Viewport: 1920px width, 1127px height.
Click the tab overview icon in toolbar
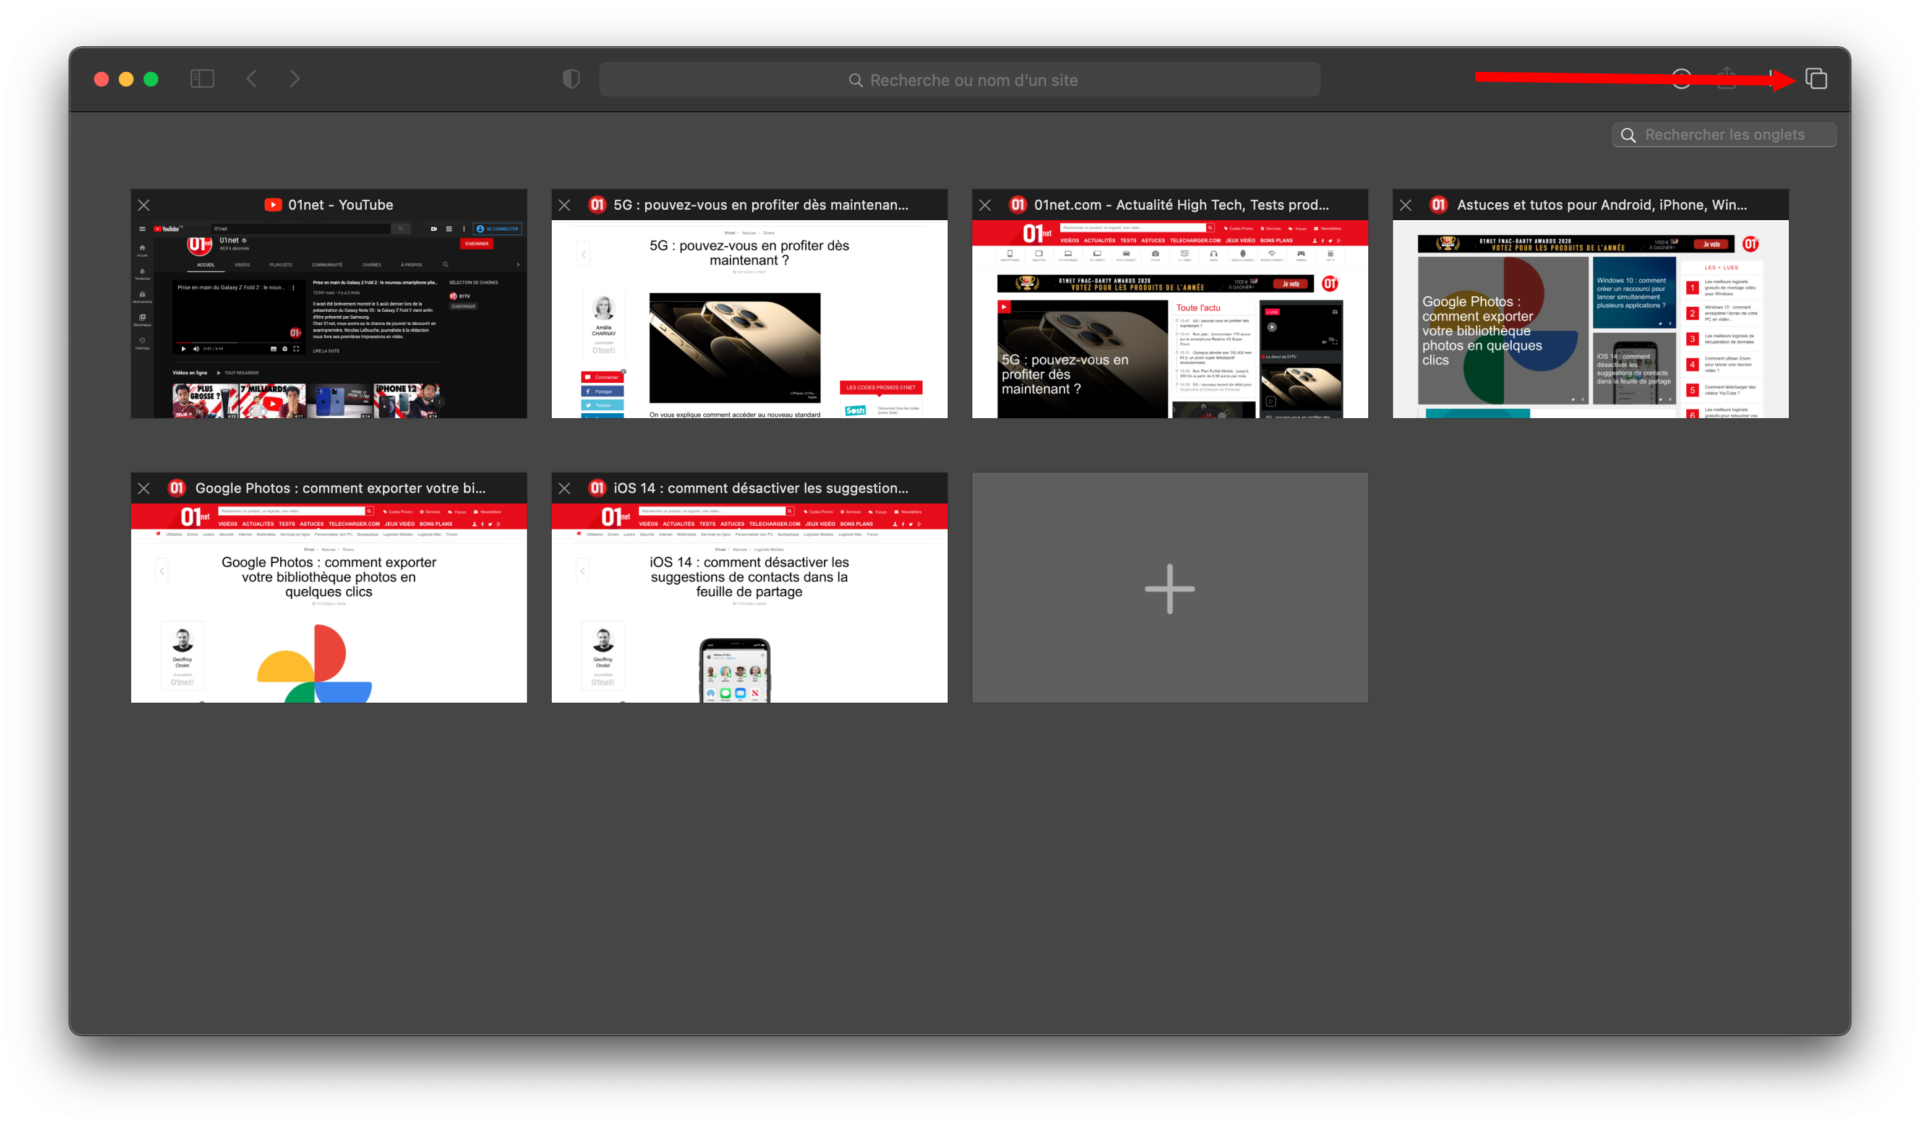pyautogui.click(x=1816, y=79)
